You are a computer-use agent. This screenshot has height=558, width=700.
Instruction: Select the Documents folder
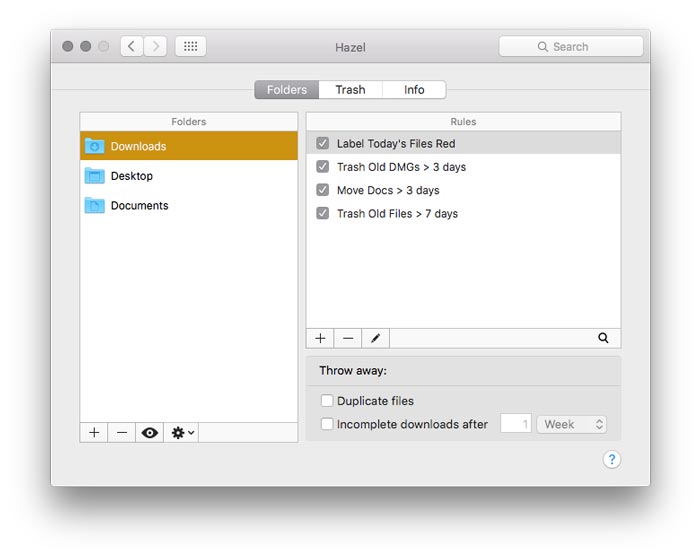189,205
